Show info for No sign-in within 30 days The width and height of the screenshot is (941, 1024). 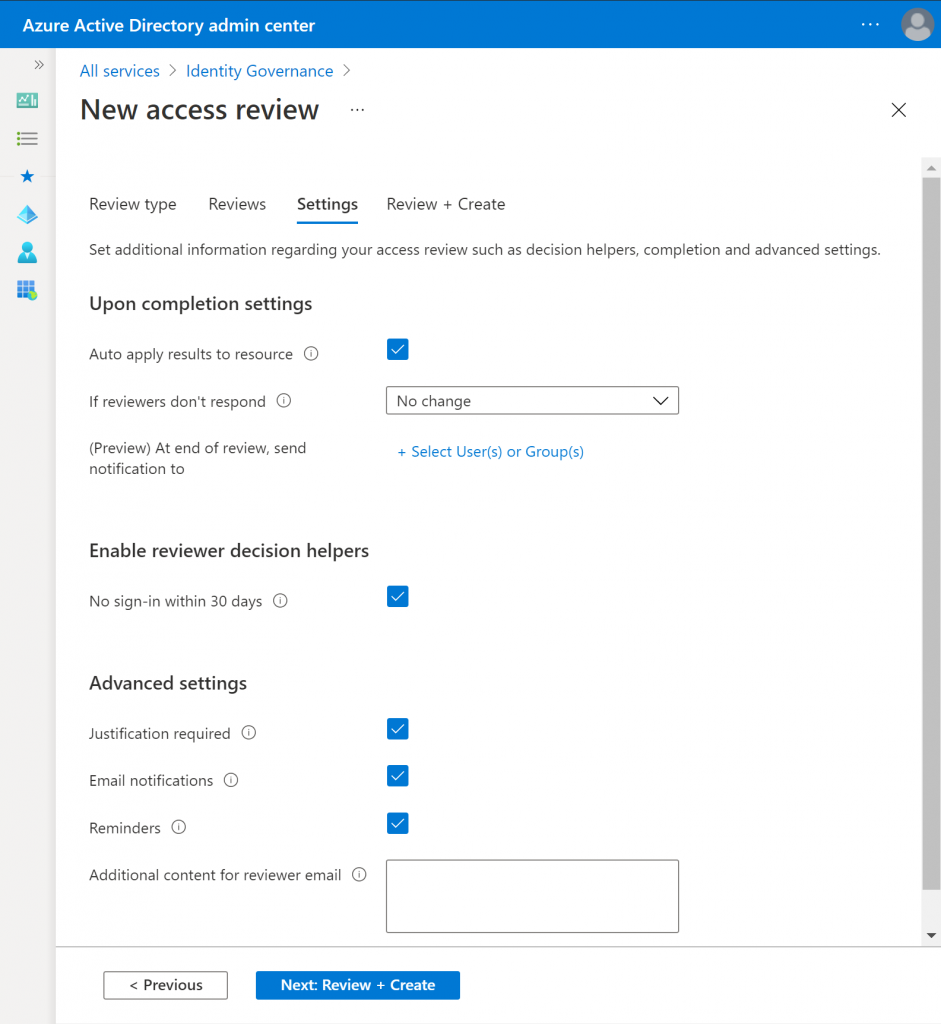tap(280, 601)
